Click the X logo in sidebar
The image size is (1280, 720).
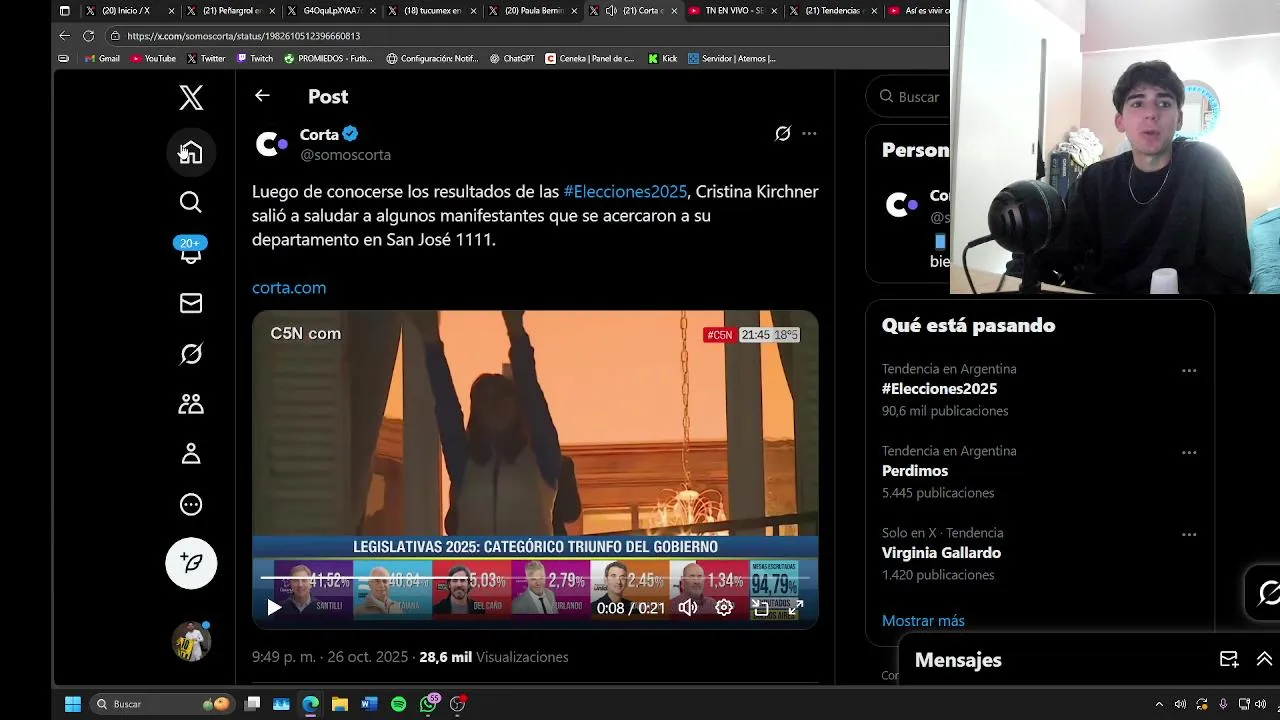191,97
